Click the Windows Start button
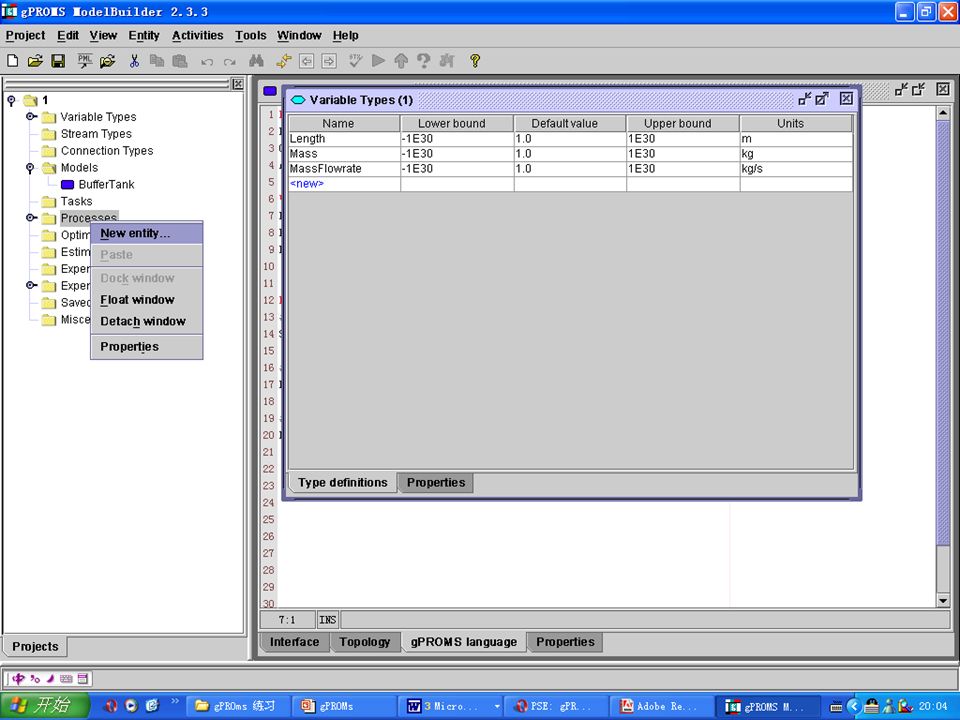 point(45,706)
